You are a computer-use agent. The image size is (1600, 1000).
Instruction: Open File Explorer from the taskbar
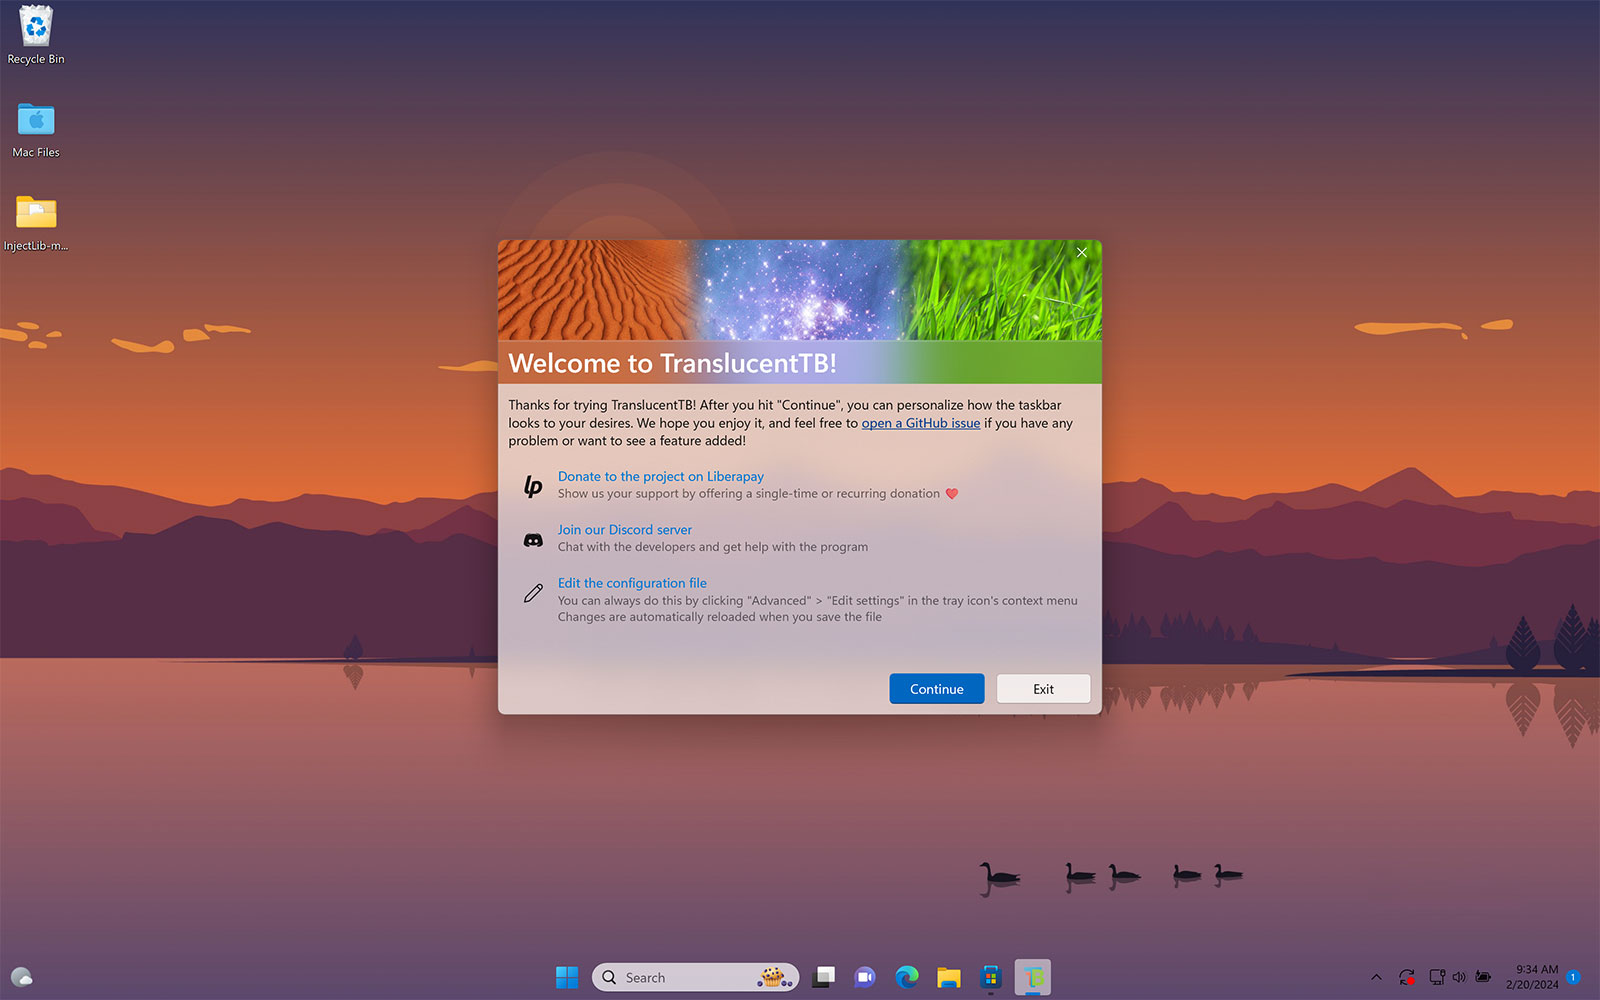(949, 977)
